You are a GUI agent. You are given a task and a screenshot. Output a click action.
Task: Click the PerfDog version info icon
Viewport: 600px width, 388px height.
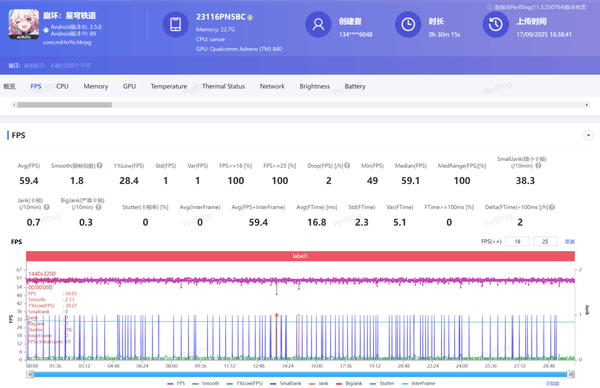(x=489, y=7)
